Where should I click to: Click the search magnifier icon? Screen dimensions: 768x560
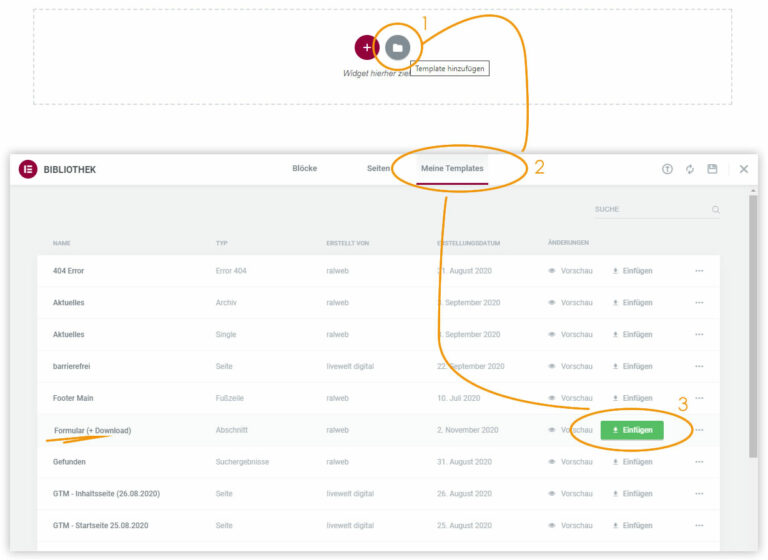tap(716, 210)
